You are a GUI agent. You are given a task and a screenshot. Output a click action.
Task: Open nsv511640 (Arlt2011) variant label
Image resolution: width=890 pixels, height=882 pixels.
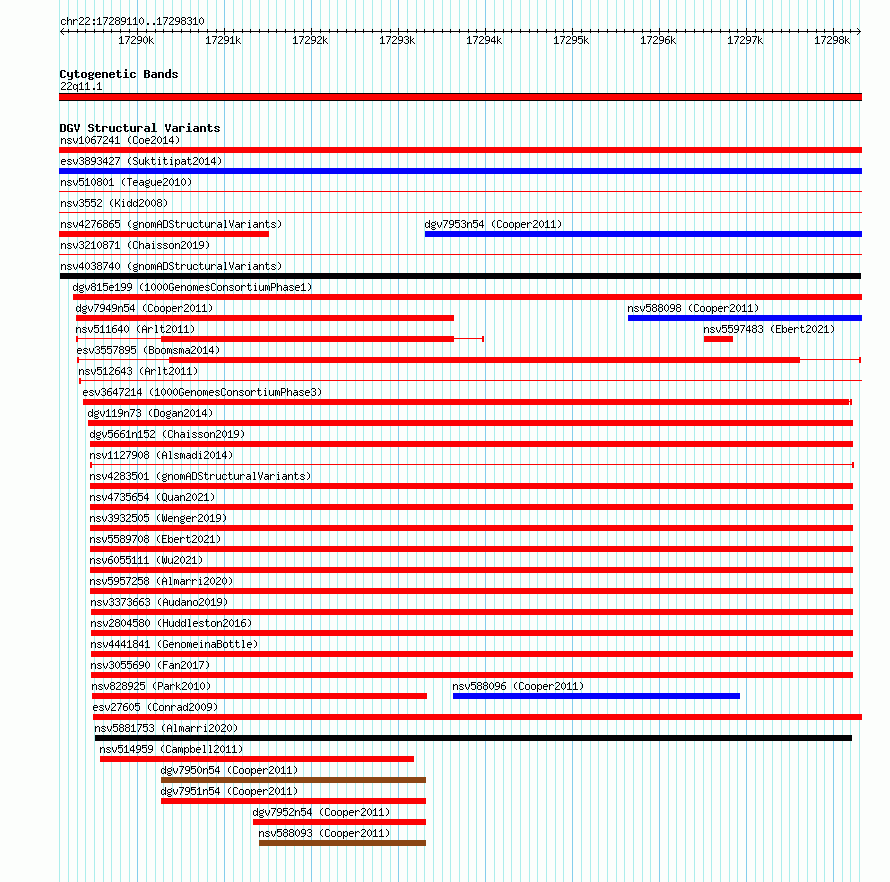click(x=135, y=329)
